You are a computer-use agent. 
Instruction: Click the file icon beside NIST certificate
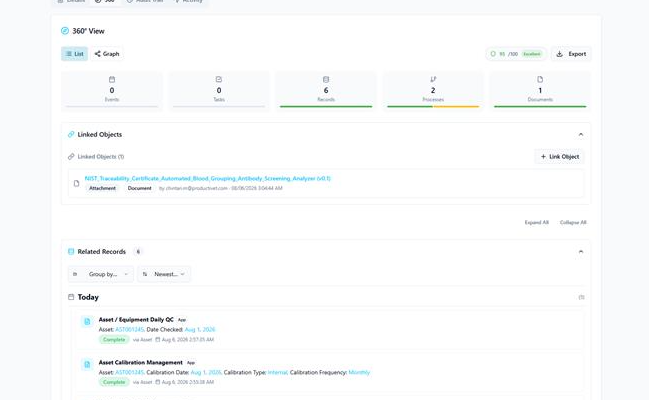(x=76, y=183)
